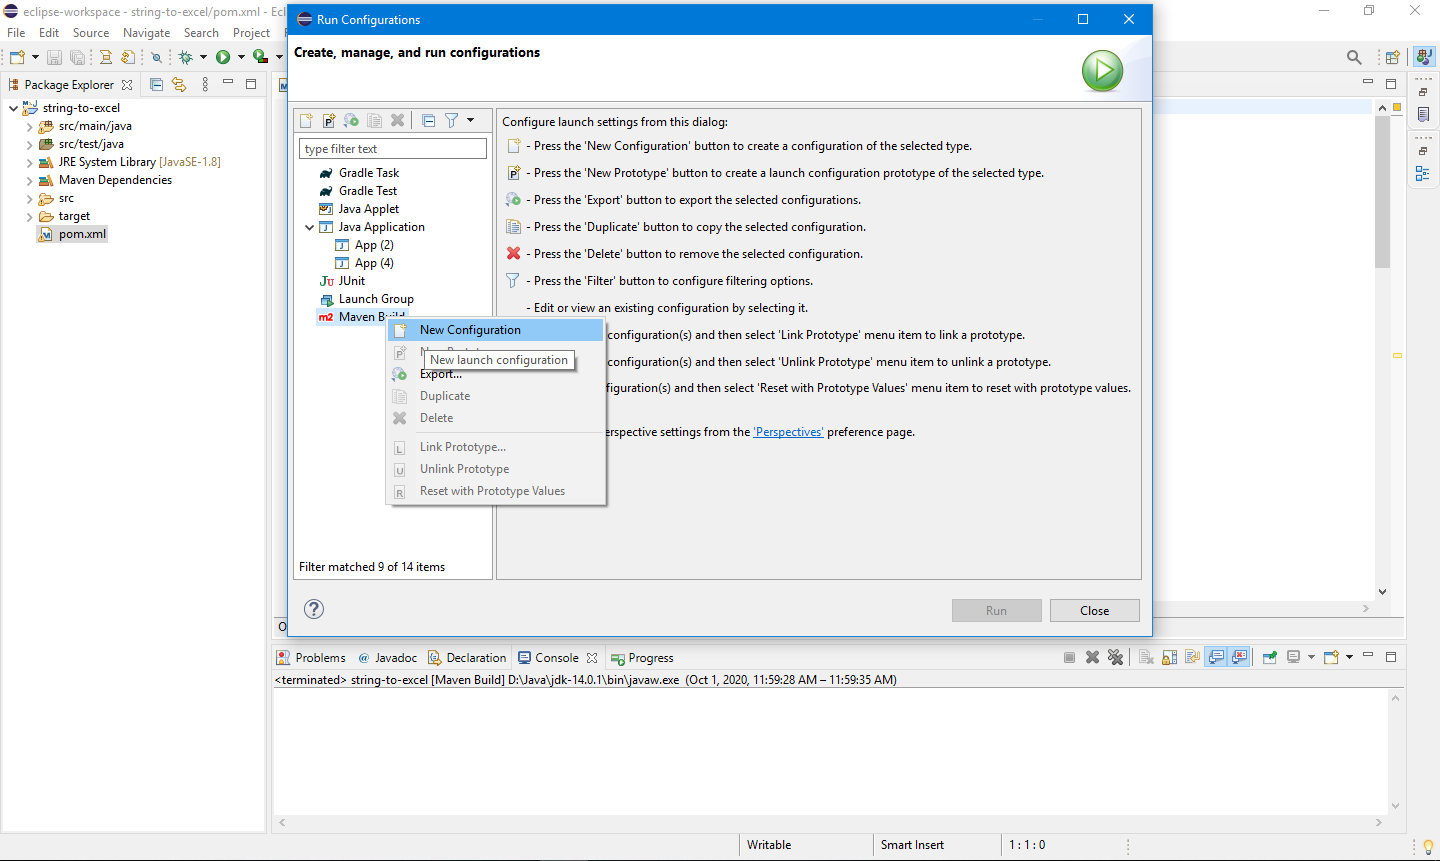Screen dimensions: 1440x861
Task: Select the Java perspective icon at top right
Action: coord(1424,57)
